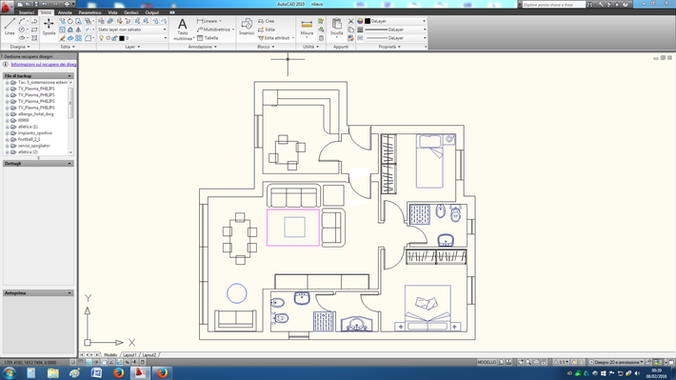
Task: Open Firefox from the taskbar
Action: pos(119,373)
